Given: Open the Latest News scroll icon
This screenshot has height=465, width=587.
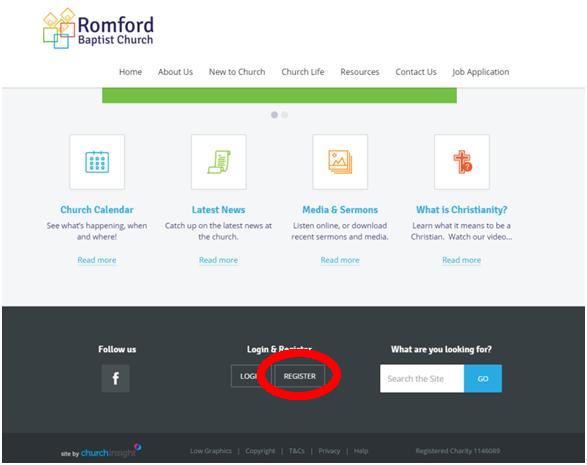Looking at the screenshot, I should tap(219, 162).
